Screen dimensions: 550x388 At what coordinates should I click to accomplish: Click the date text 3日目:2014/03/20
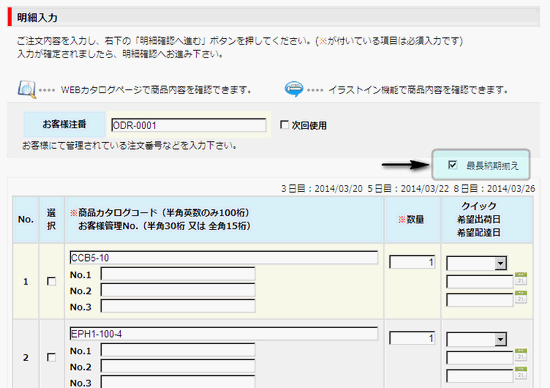point(322,189)
